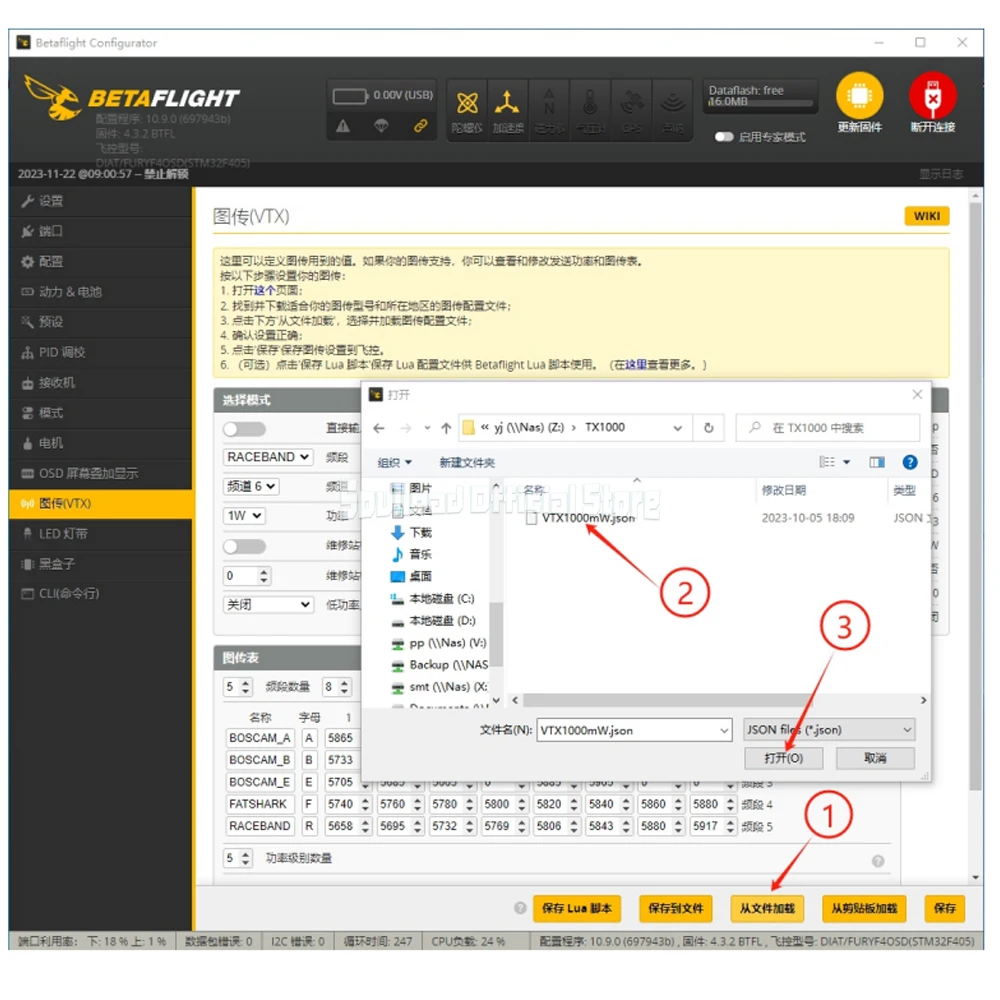Open the LED Strip tab
Screen dimensions: 1000x1000
pyautogui.click(x=100, y=534)
